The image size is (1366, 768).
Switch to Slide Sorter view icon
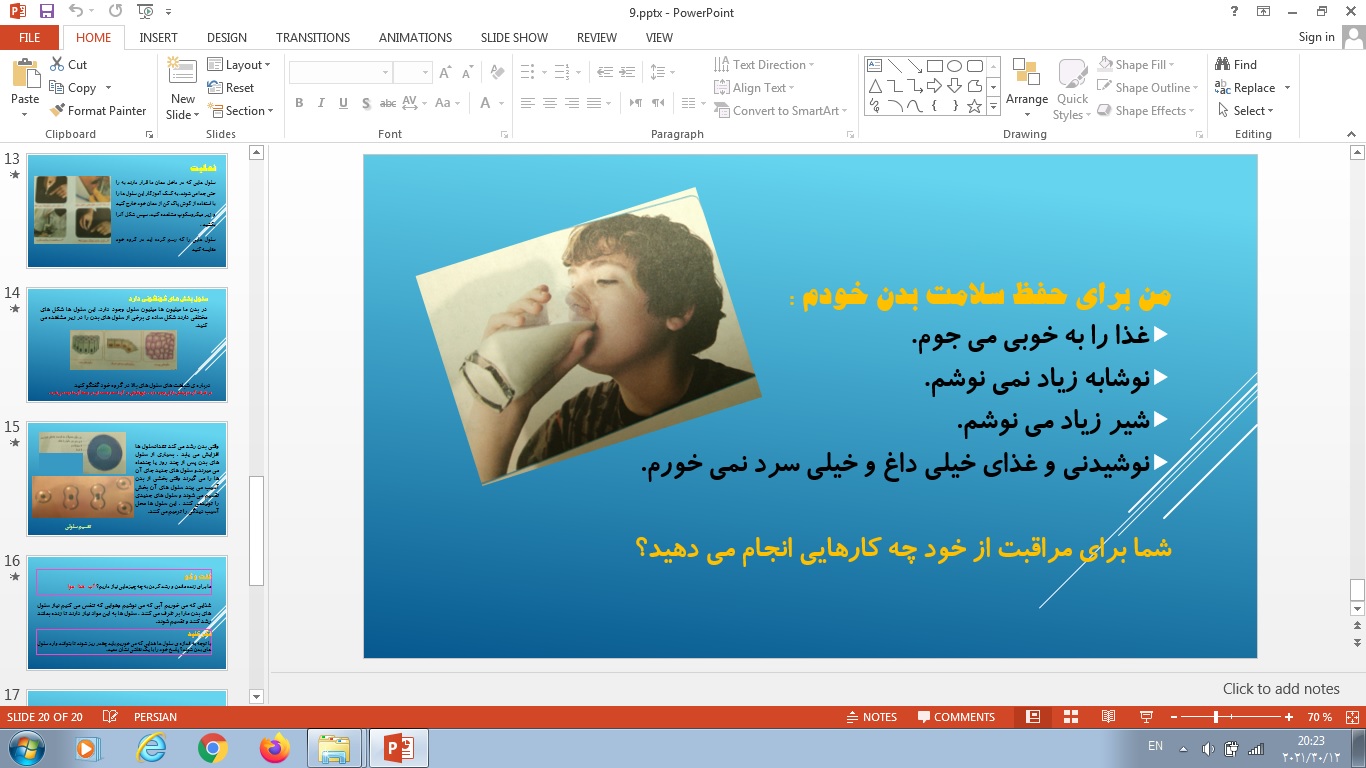click(x=1071, y=717)
